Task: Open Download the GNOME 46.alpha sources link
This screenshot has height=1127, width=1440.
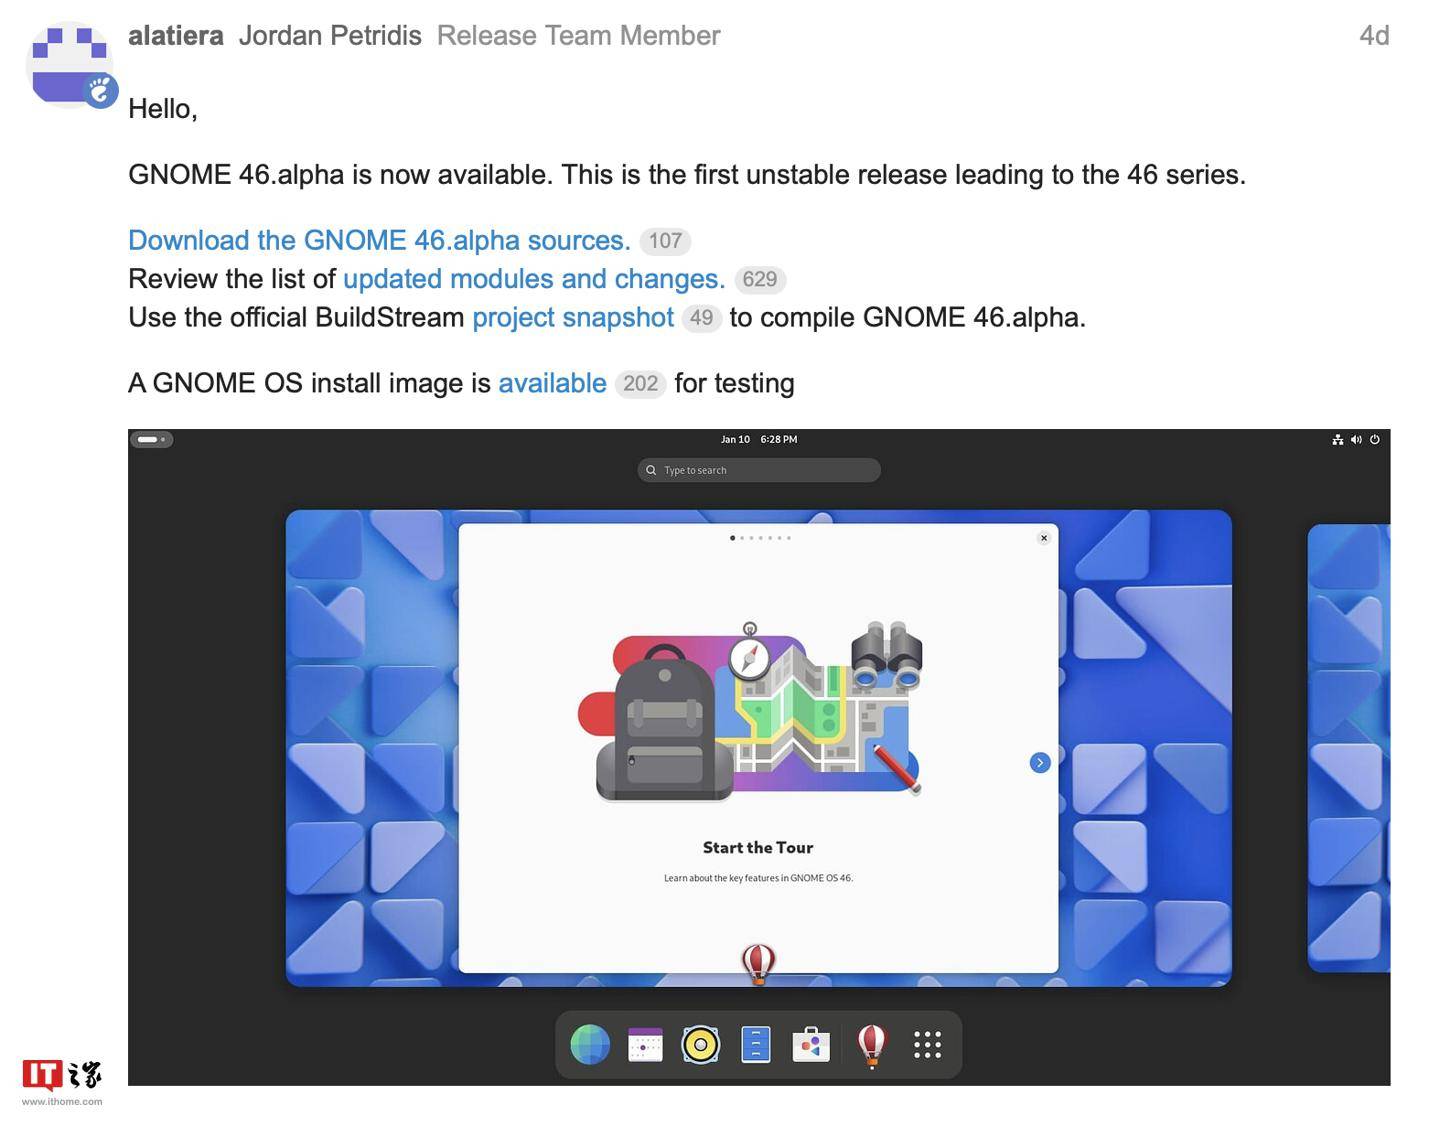Action: pyautogui.click(x=379, y=241)
